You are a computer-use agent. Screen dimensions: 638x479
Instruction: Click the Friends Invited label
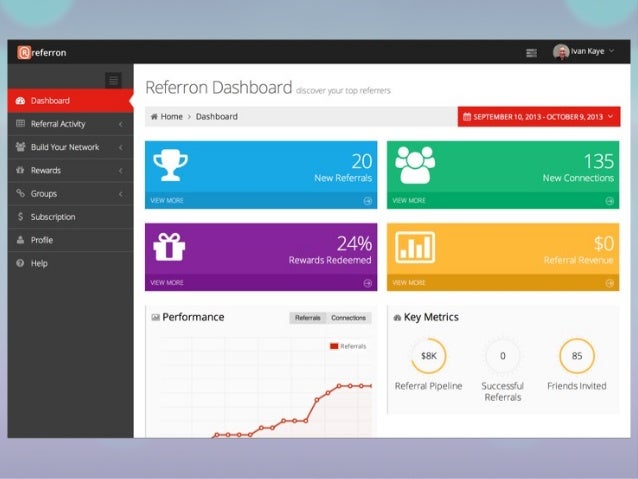pos(577,386)
